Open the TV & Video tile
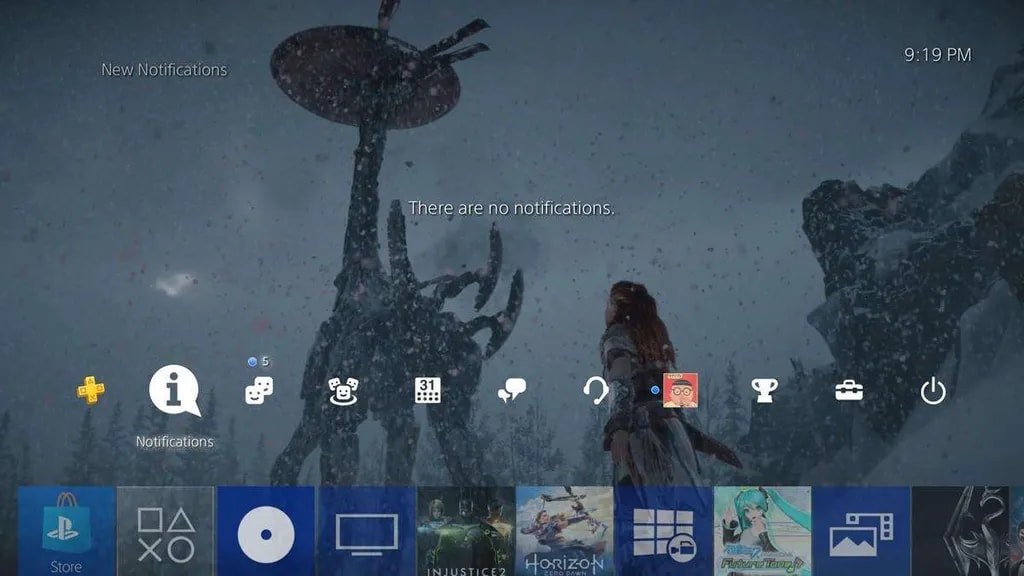 pyautogui.click(x=366, y=531)
